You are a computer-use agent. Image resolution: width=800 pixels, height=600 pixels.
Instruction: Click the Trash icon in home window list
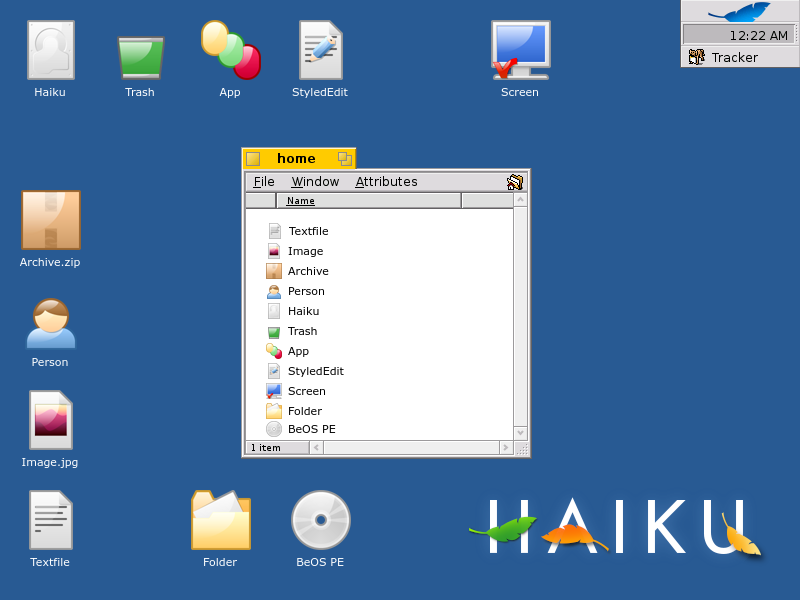tap(274, 333)
